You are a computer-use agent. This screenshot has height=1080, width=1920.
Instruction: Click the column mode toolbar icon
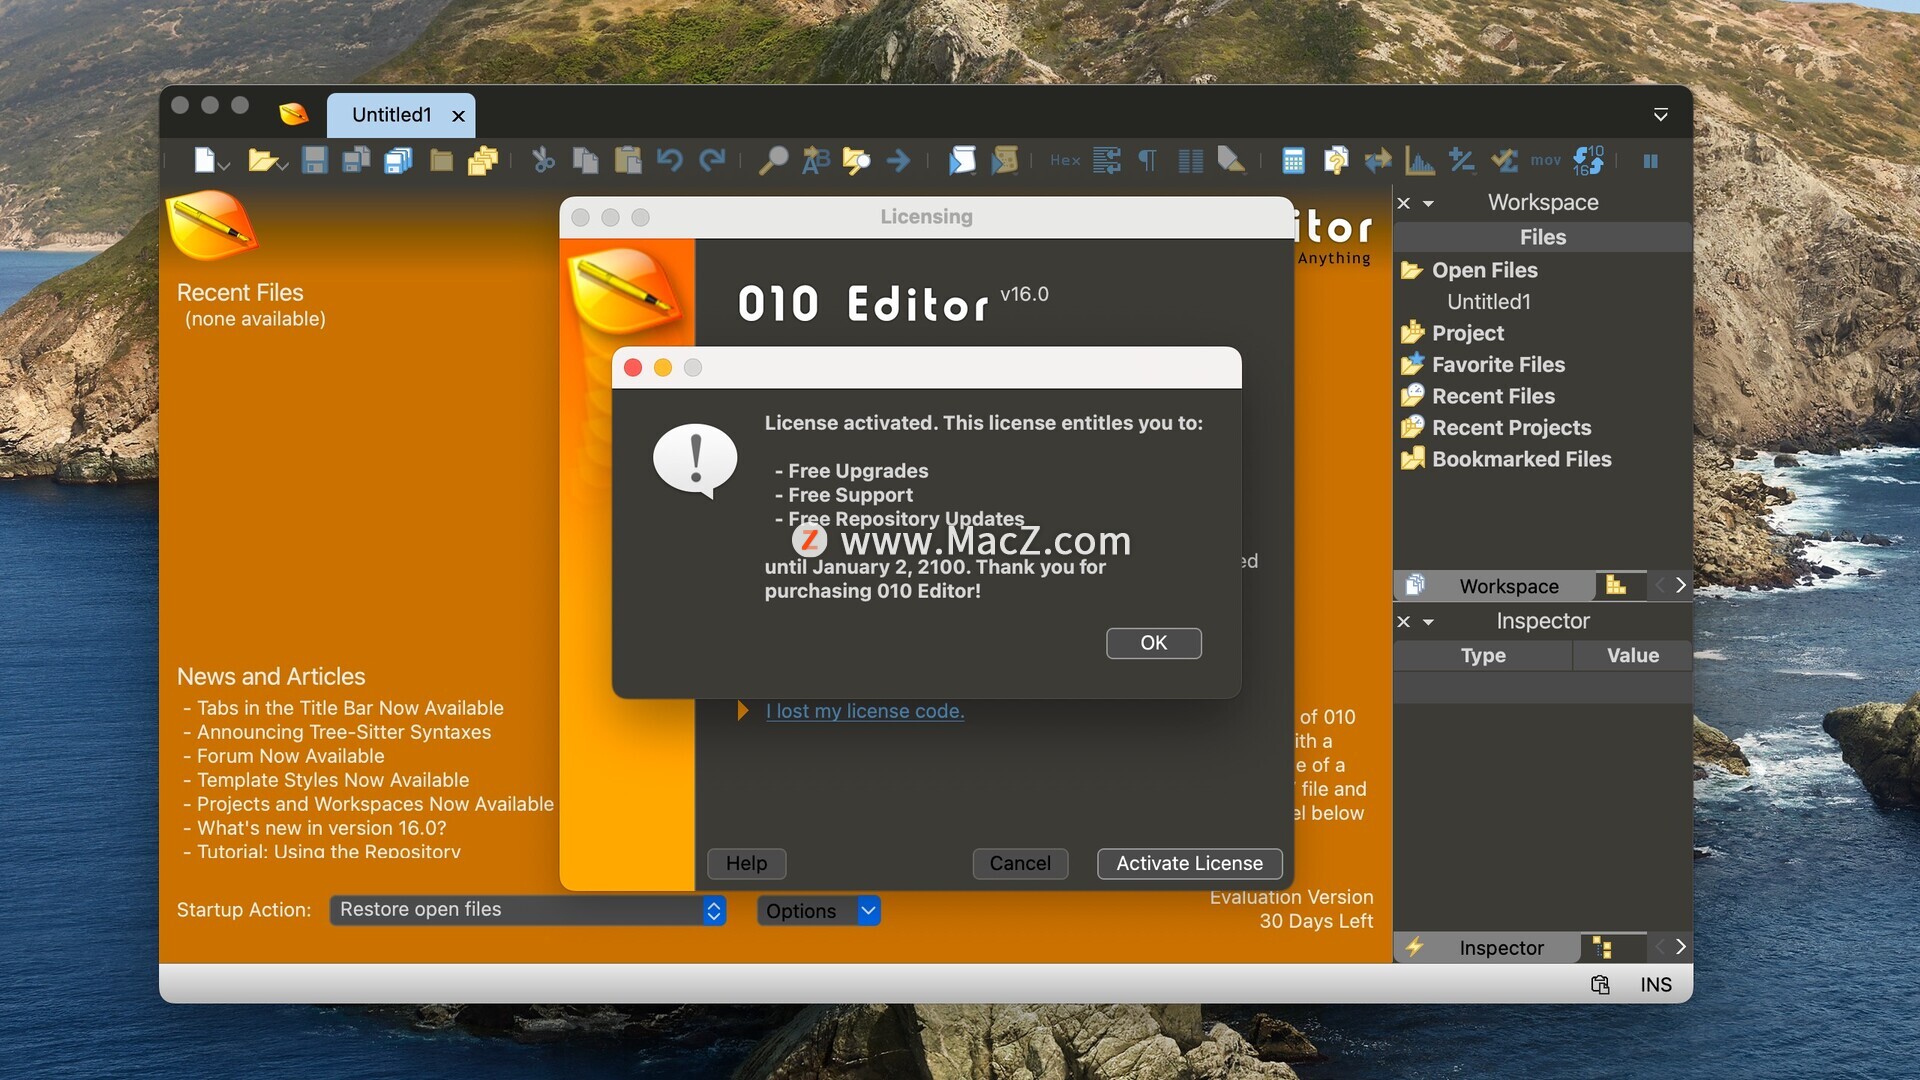coord(1190,160)
